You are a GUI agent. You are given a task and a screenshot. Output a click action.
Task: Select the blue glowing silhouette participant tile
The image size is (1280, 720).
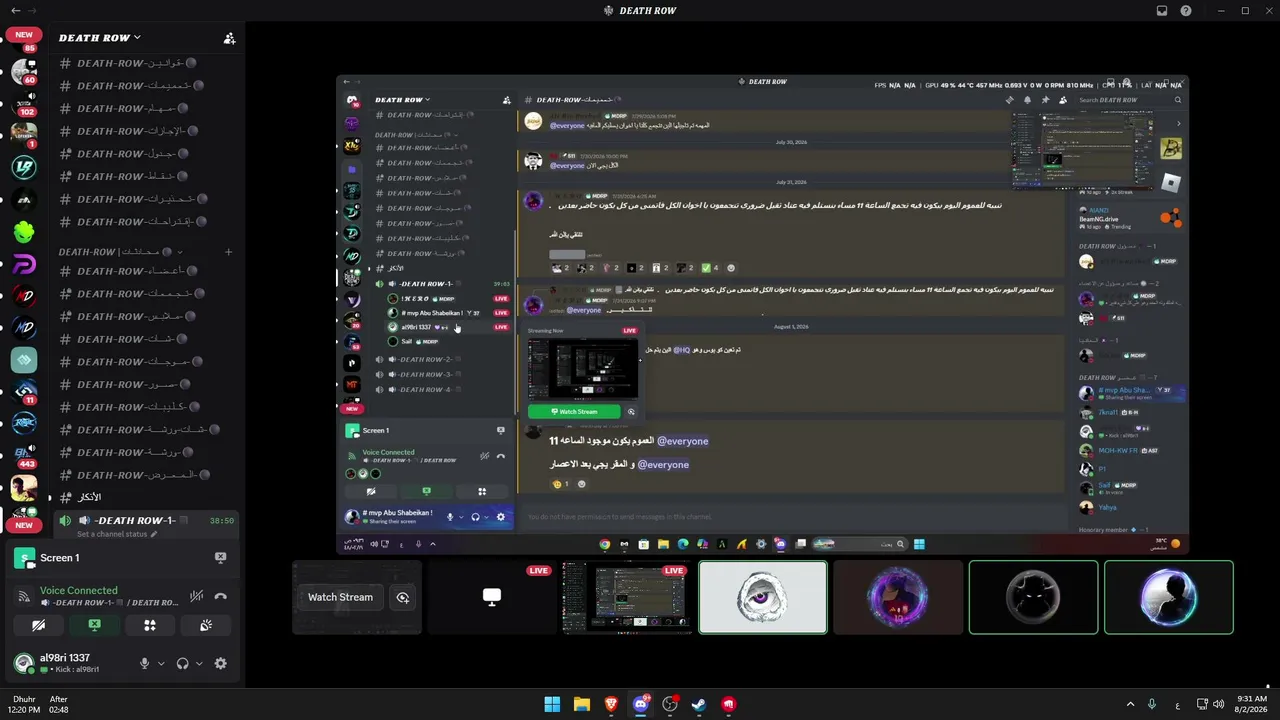[1168, 598]
